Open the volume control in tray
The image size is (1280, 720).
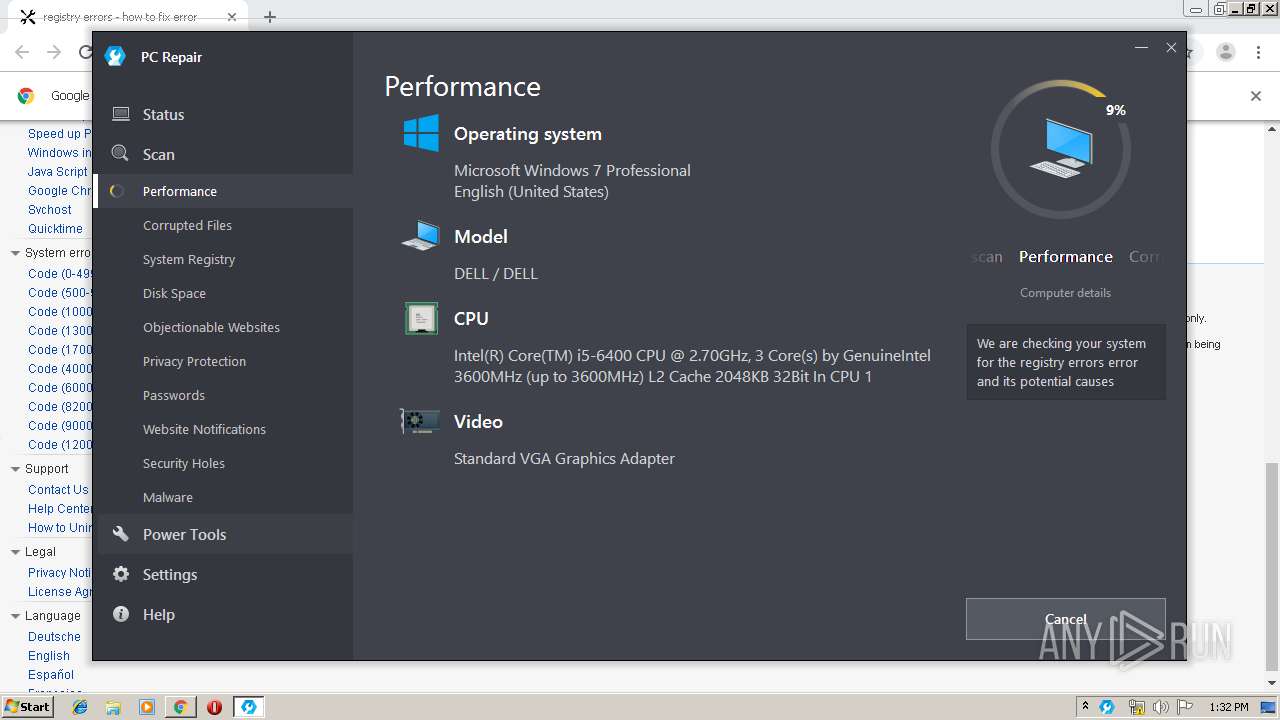pos(1160,707)
